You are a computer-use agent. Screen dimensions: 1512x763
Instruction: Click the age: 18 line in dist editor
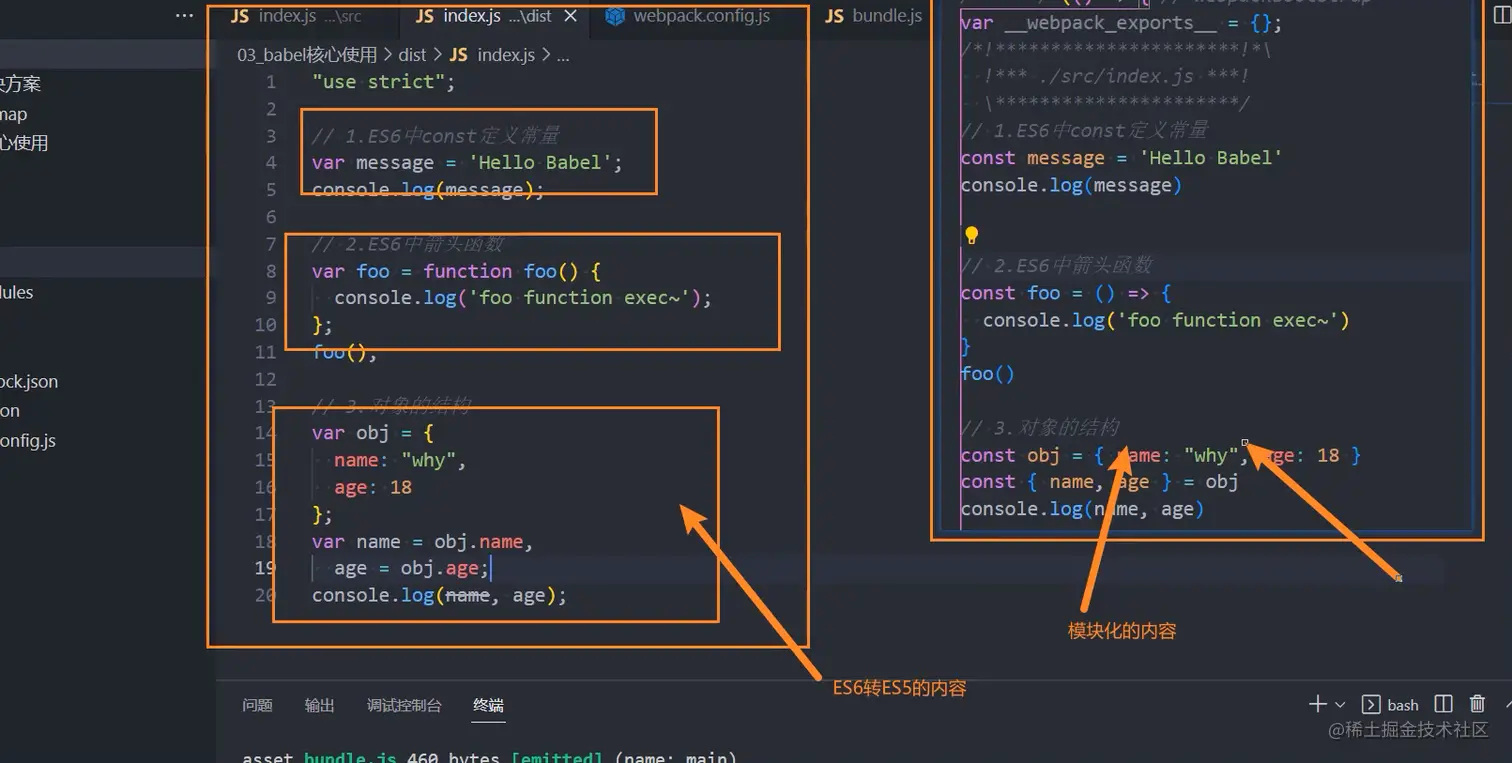click(373, 487)
